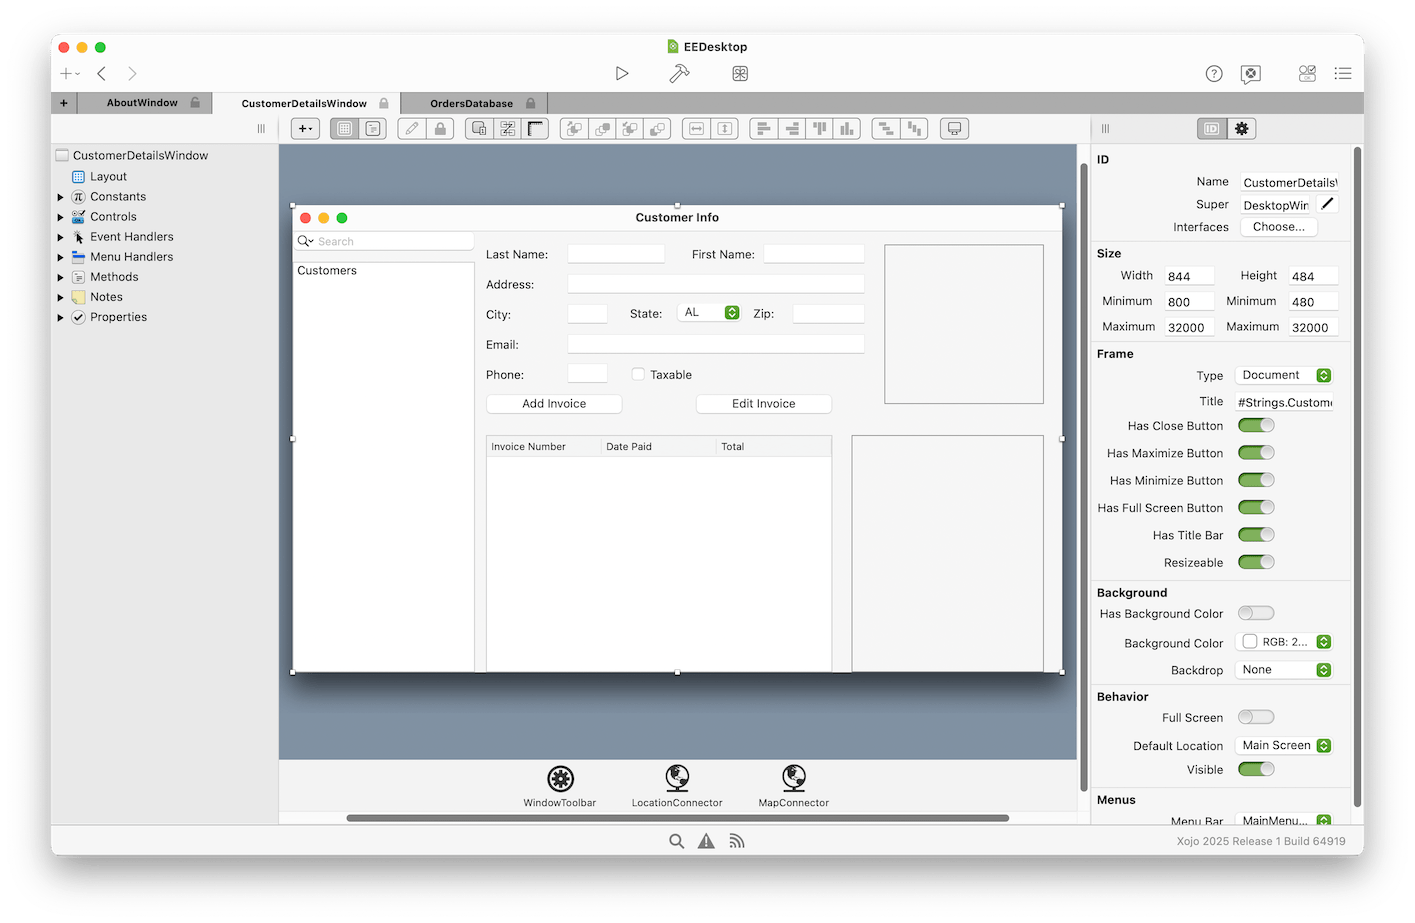The image size is (1415, 923).
Task: Show project warnings with the triangle icon
Action: click(706, 841)
